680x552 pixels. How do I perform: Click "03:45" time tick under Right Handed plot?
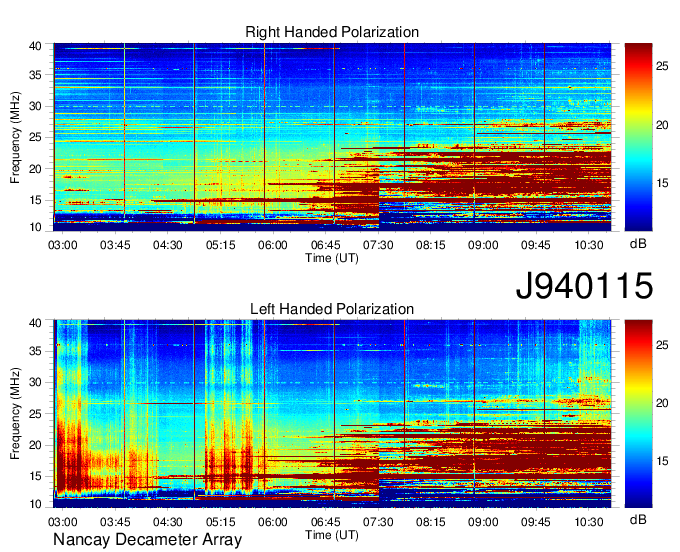pyautogui.click(x=115, y=245)
